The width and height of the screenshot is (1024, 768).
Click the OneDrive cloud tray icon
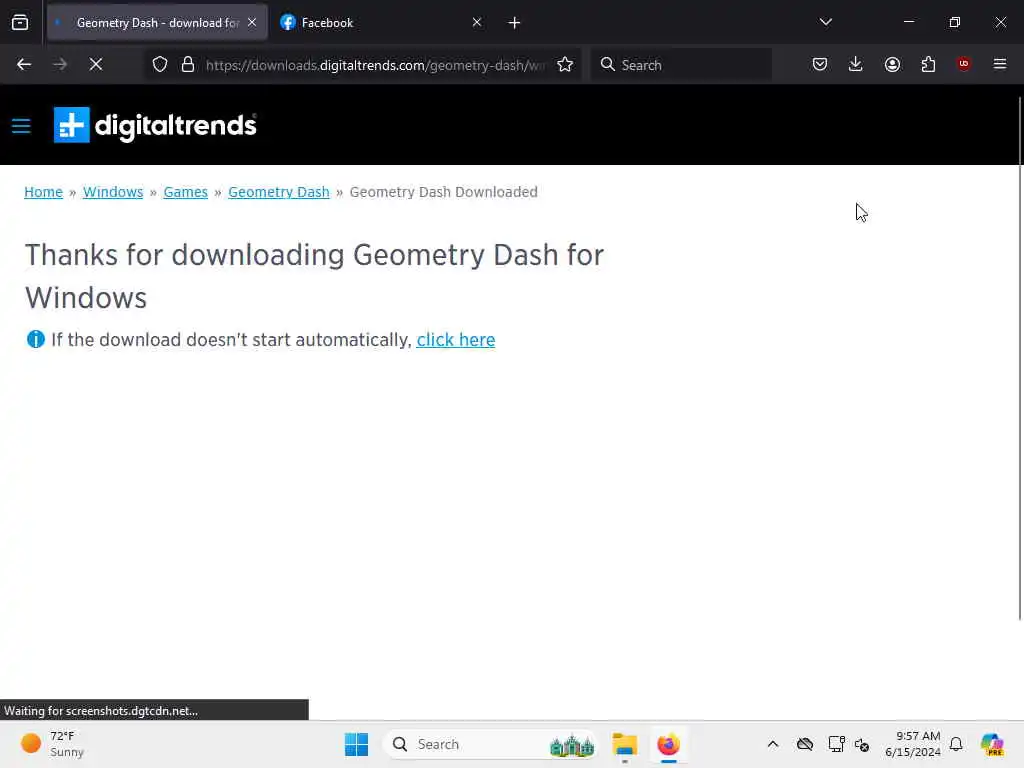pos(805,744)
